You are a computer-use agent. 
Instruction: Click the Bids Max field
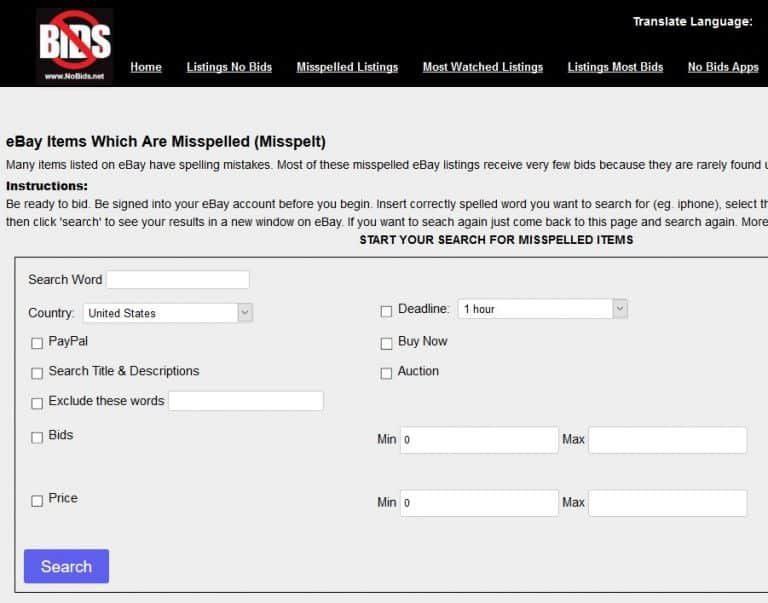pos(668,440)
